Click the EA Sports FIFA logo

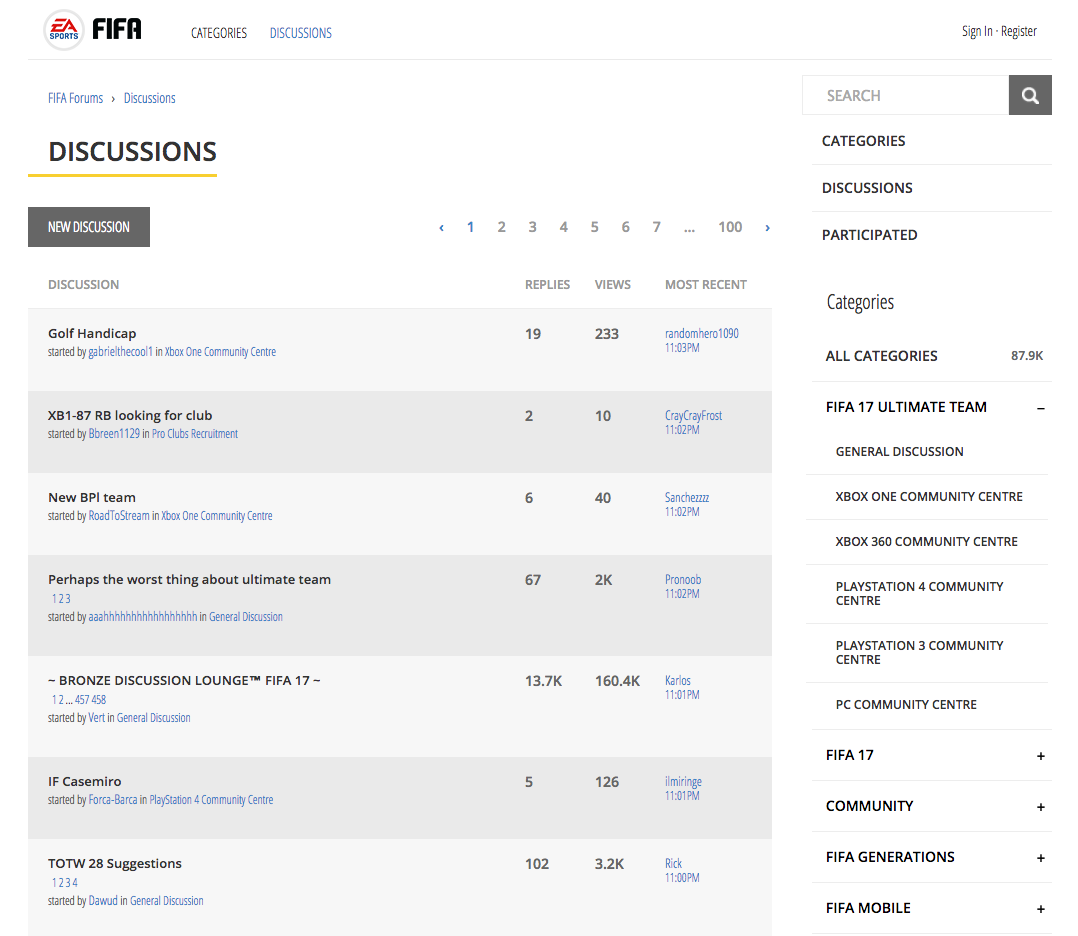point(93,30)
